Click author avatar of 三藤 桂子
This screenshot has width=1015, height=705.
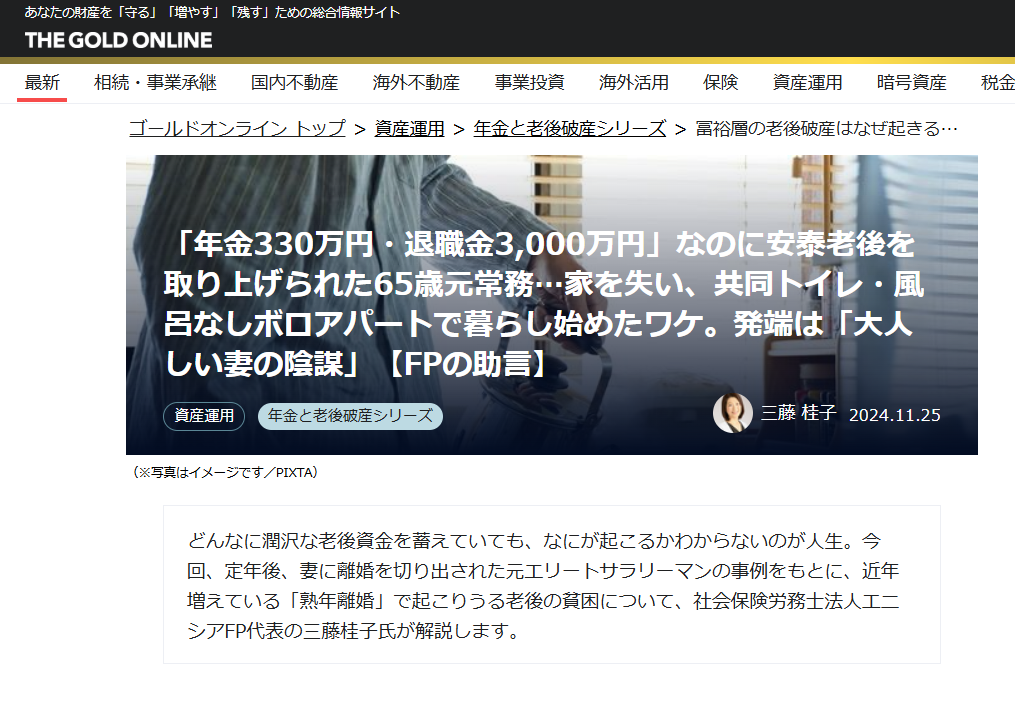coord(732,413)
